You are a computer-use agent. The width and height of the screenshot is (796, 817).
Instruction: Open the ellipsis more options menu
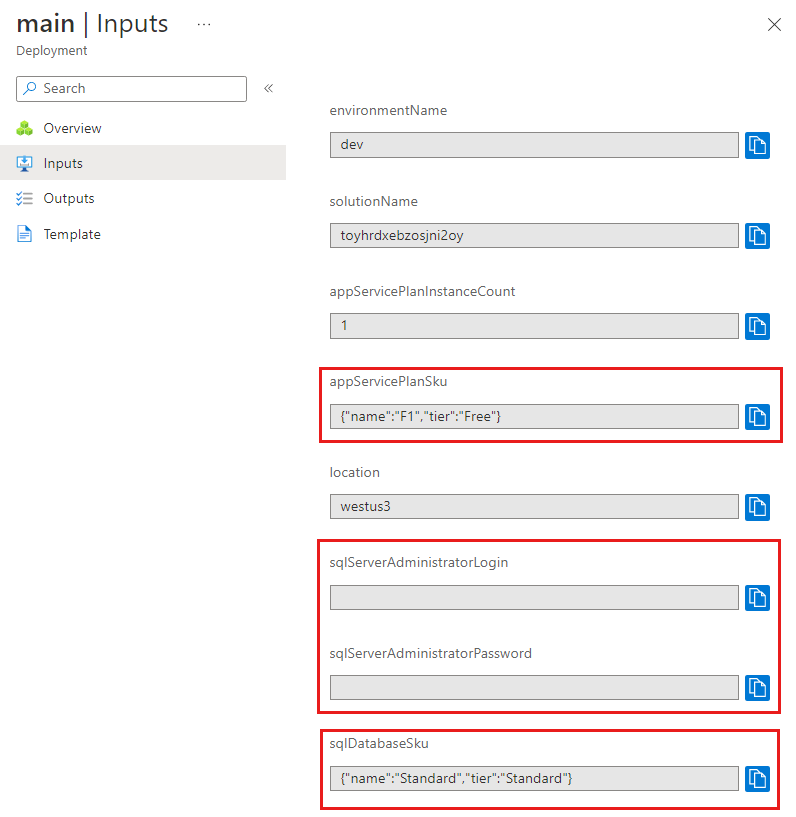point(204,24)
